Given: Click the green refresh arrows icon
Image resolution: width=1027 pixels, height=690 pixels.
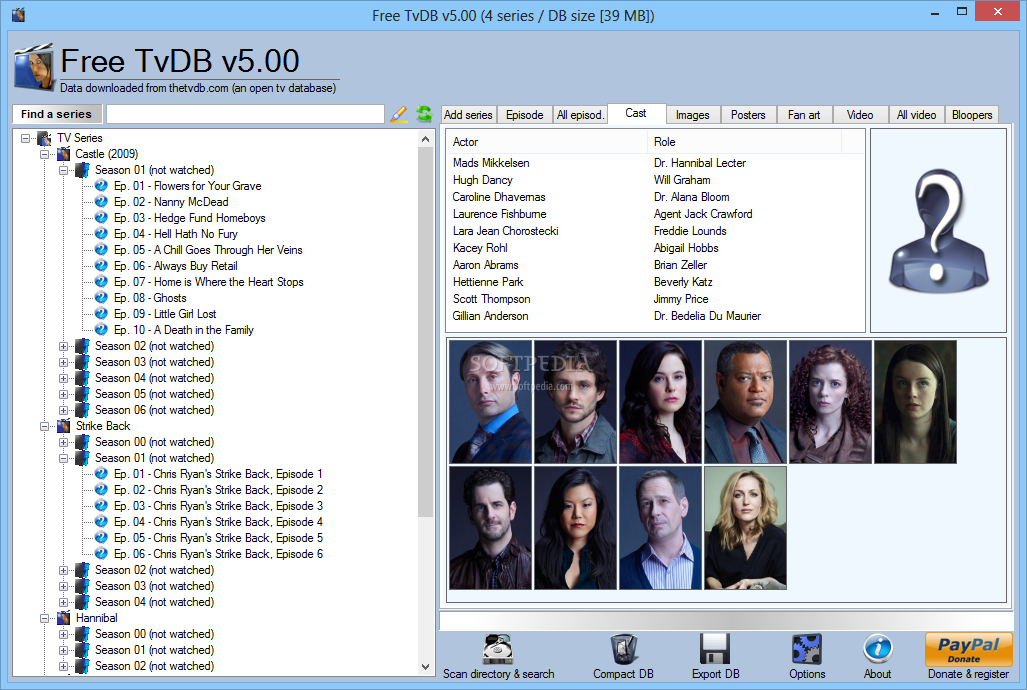Looking at the screenshot, I should pyautogui.click(x=424, y=114).
